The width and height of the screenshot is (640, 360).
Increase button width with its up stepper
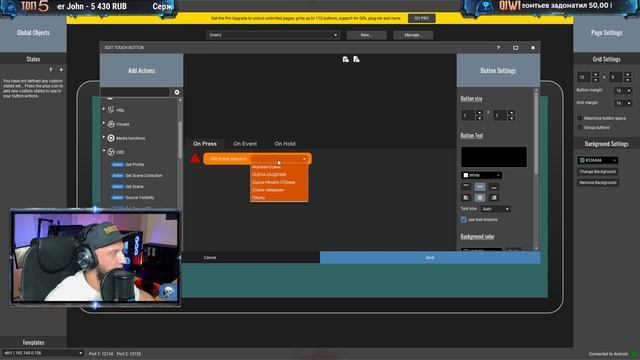point(480,112)
